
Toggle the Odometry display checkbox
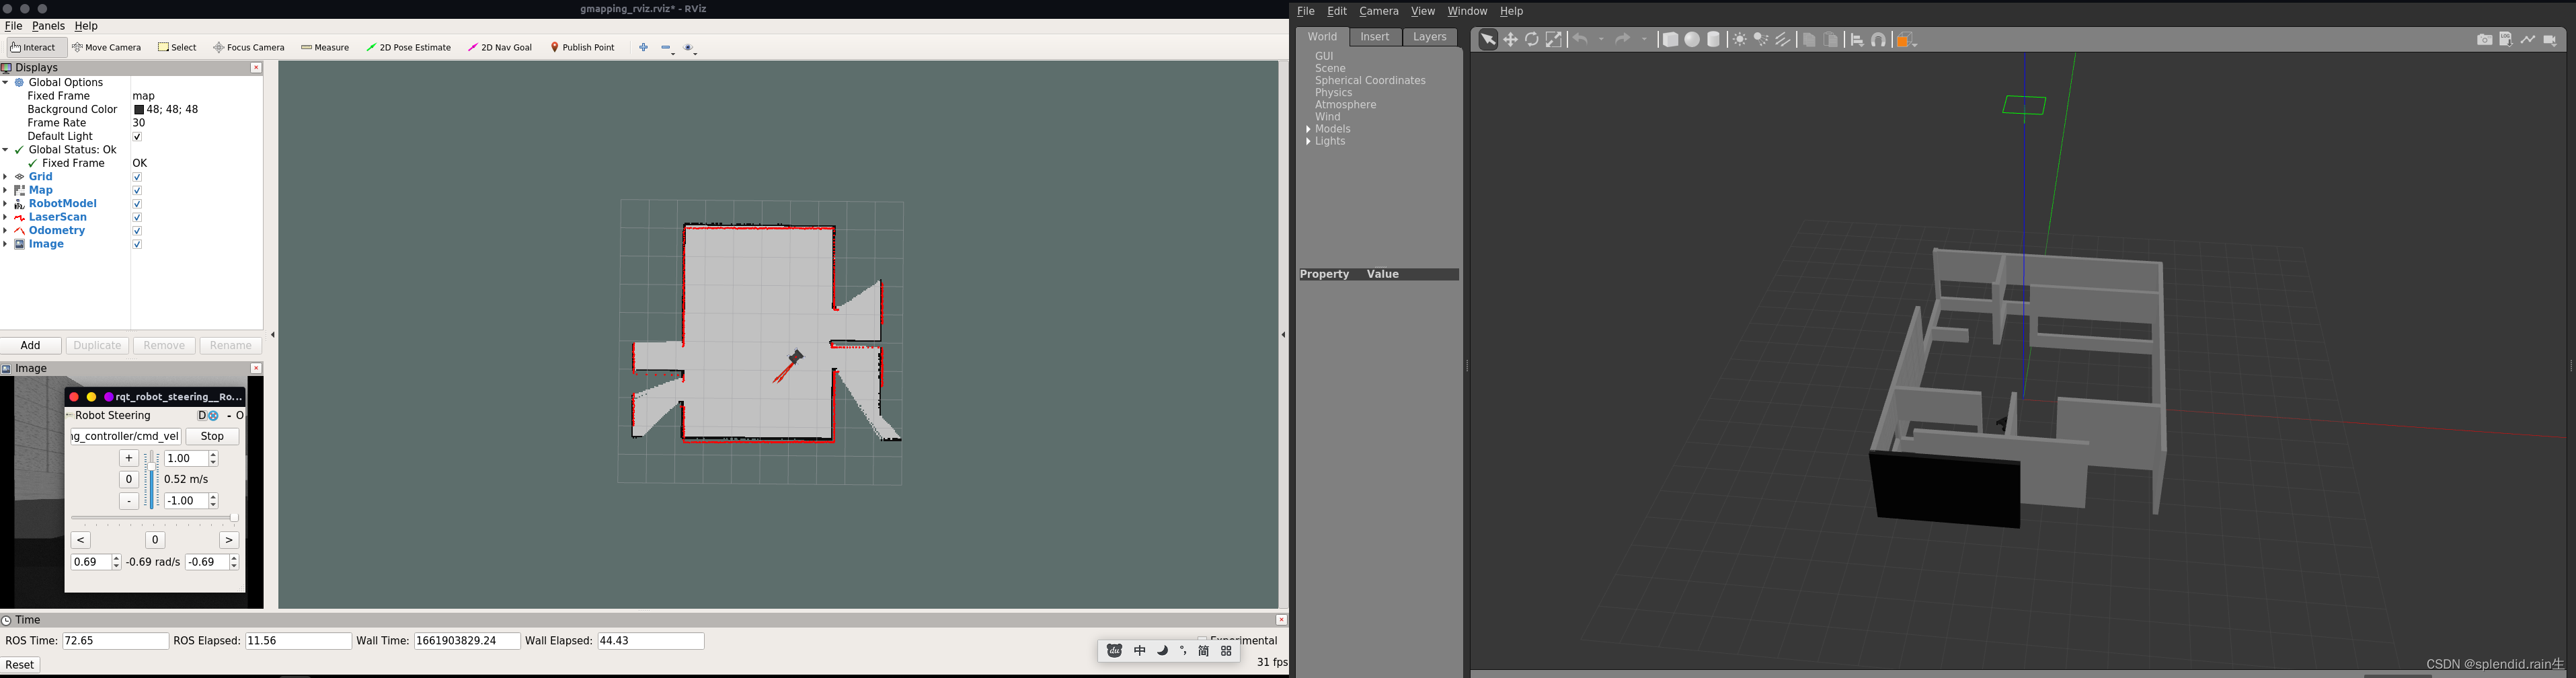pos(137,231)
